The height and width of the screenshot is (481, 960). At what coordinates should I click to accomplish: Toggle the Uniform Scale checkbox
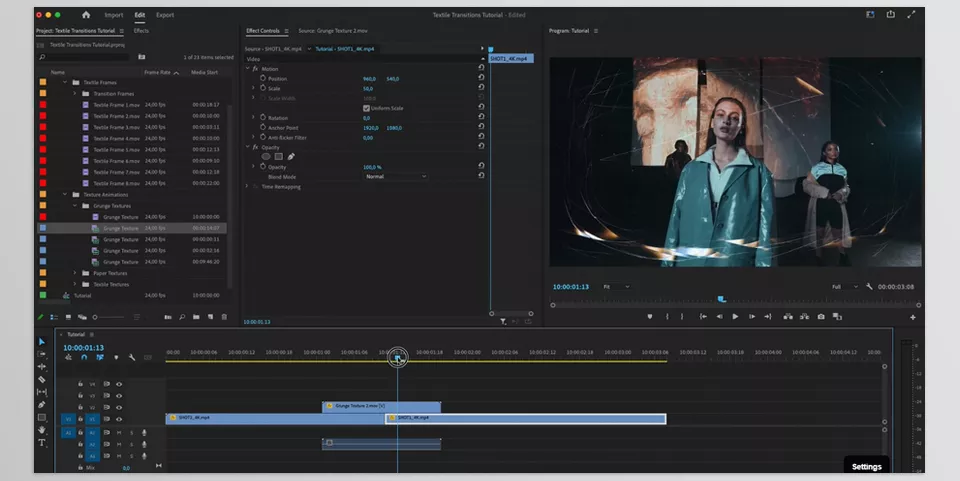(366, 108)
